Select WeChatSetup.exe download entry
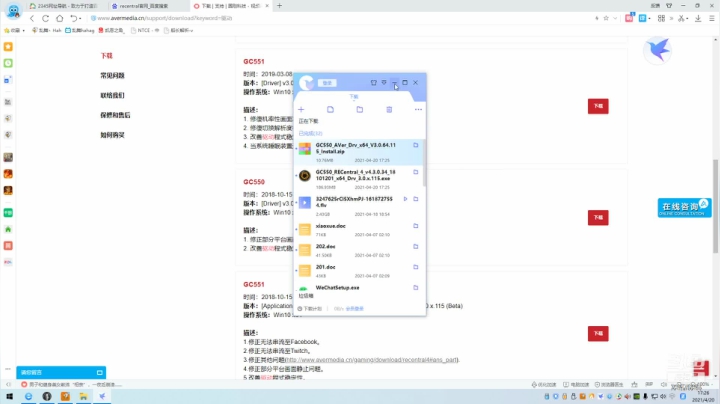Image resolution: width=720 pixels, height=404 pixels. point(359,288)
